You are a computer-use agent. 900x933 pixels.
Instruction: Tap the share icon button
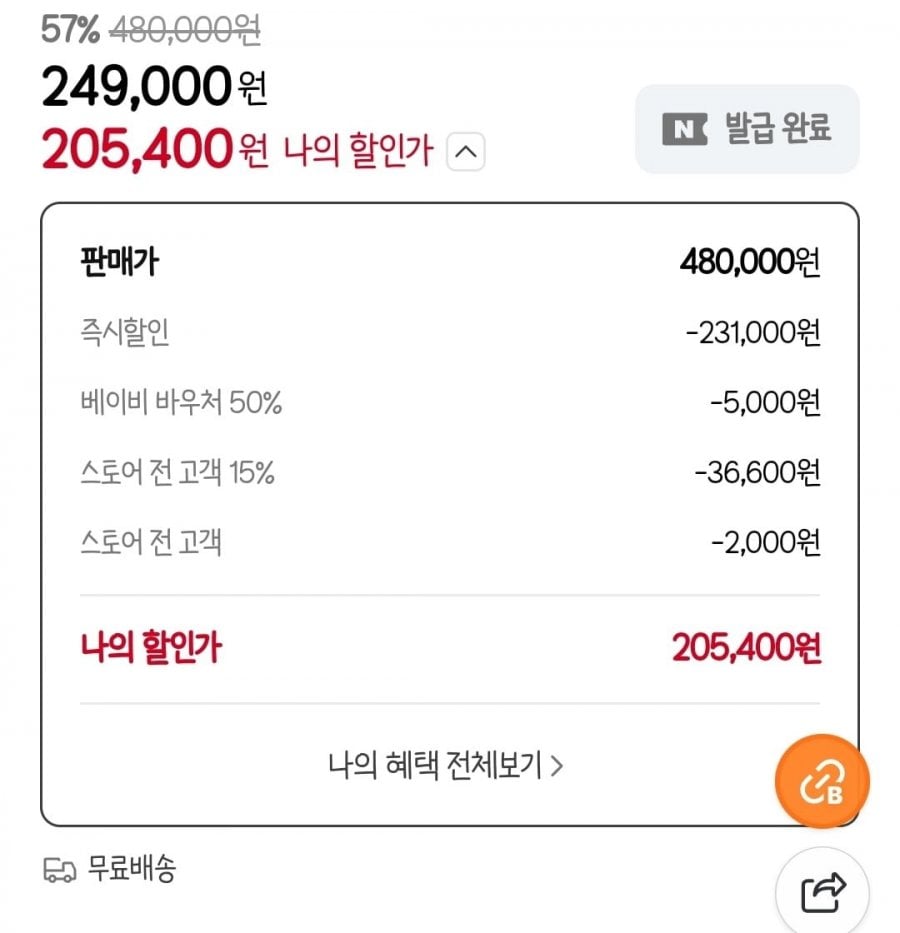pos(824,889)
